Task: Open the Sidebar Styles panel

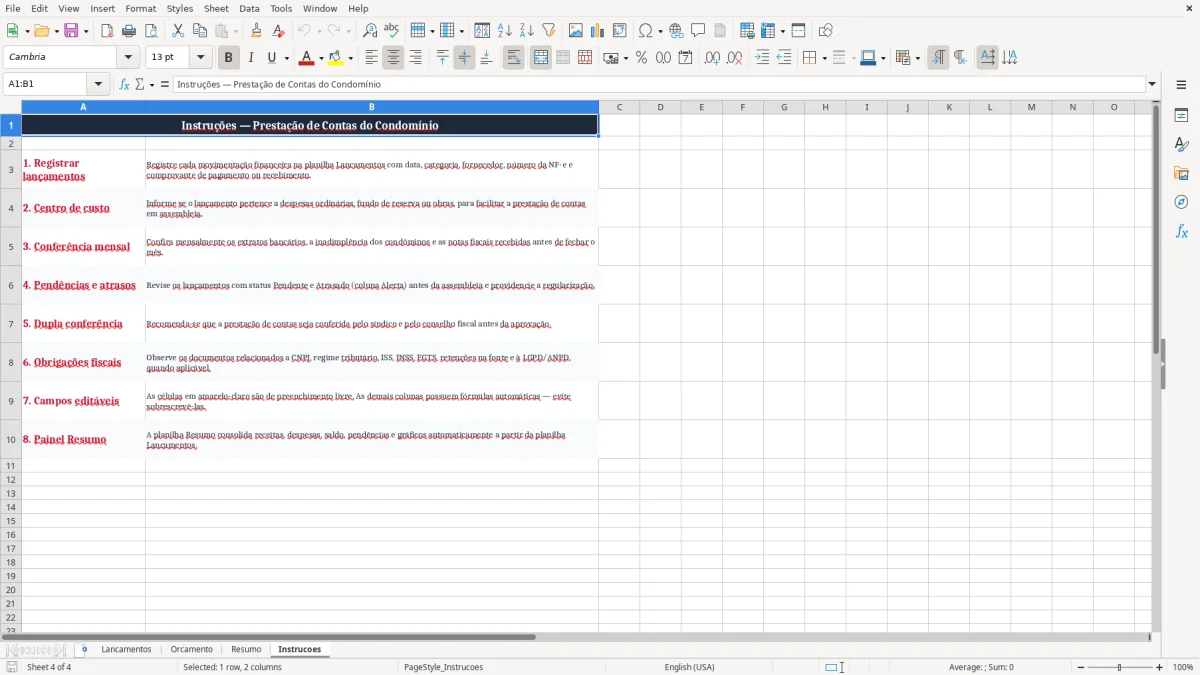Action: [x=1181, y=144]
